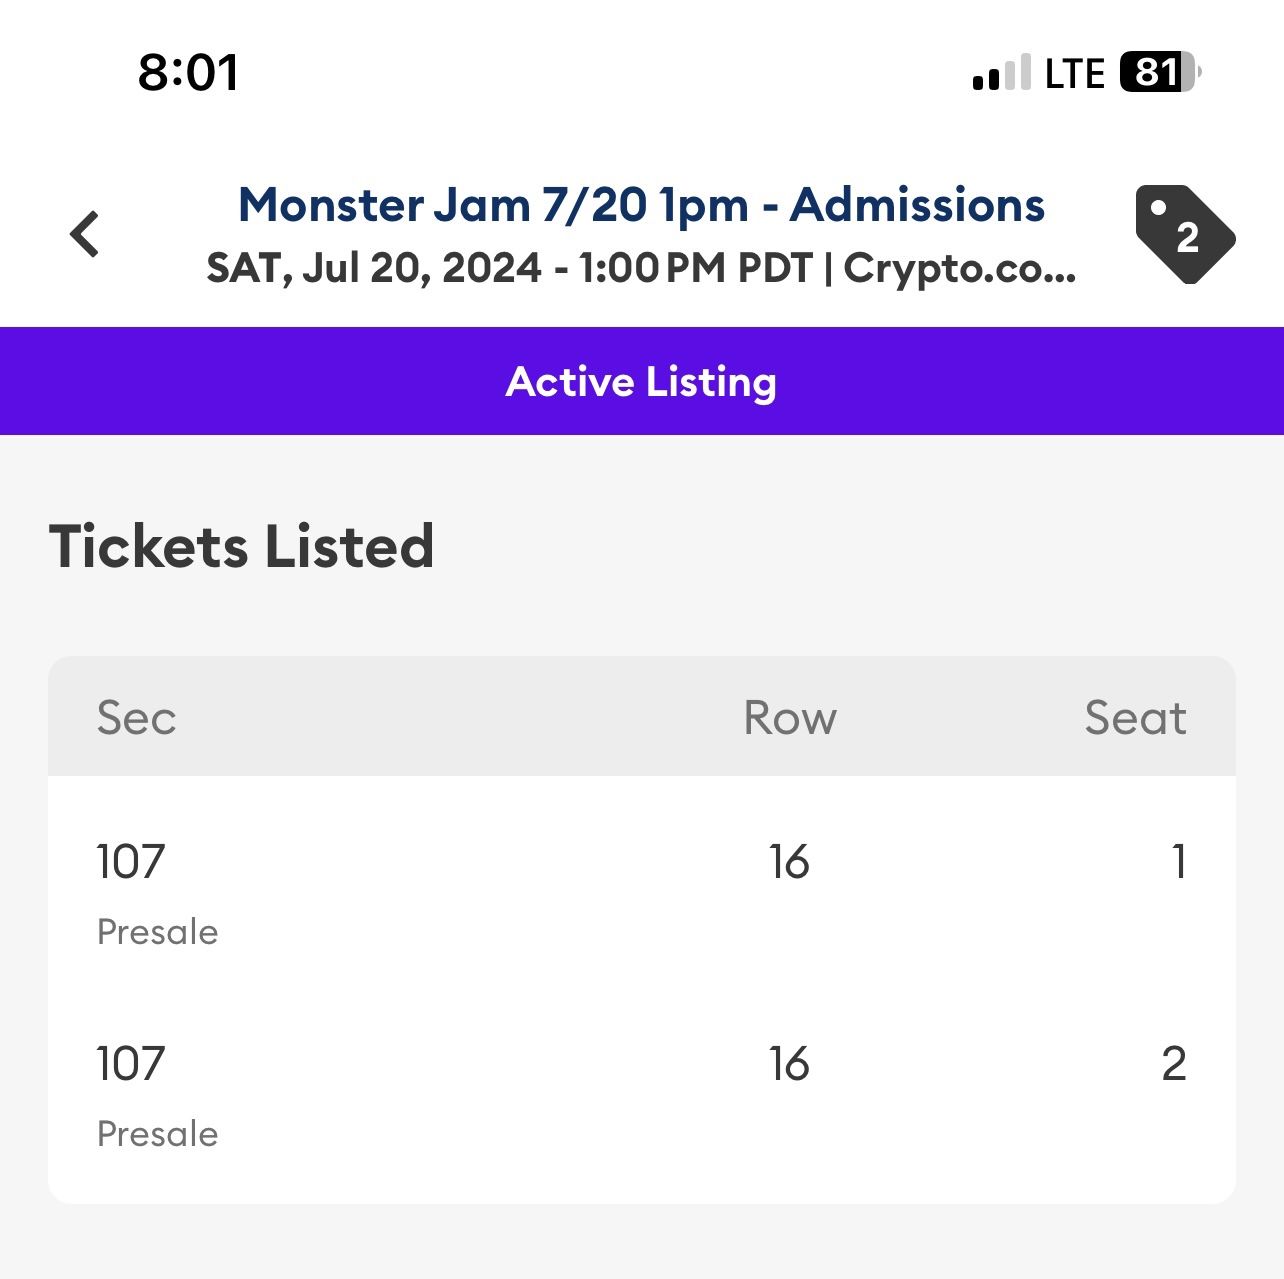
Task: Open the Monster Jam event title
Action: [x=641, y=205]
